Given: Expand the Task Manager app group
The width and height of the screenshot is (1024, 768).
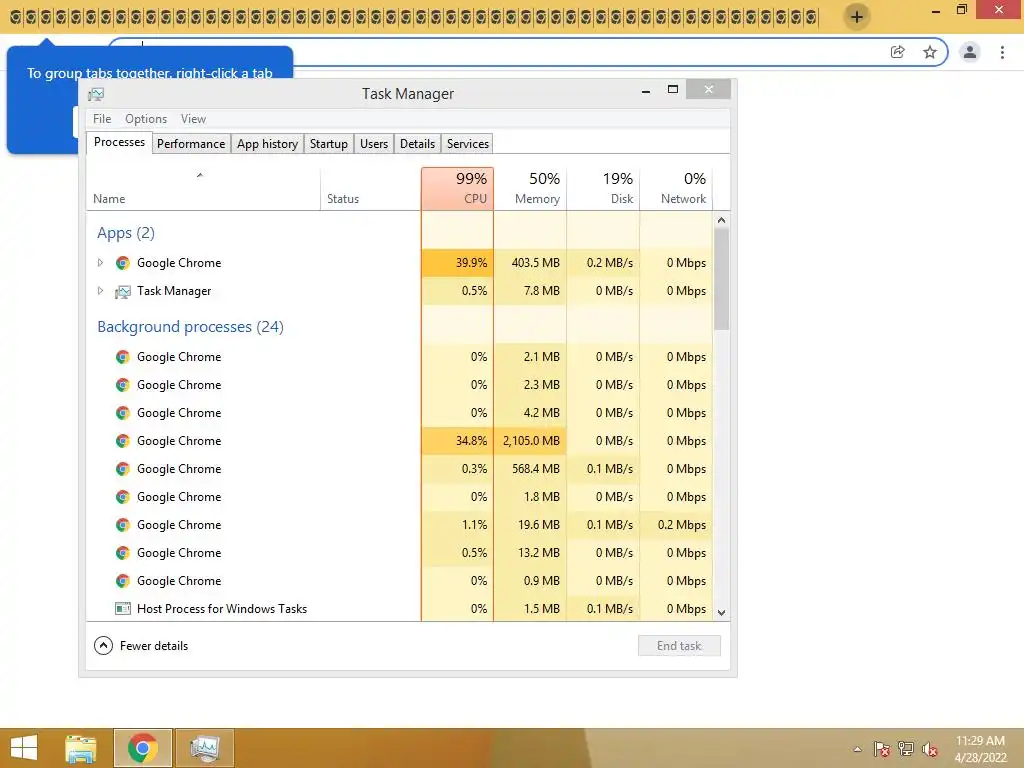Looking at the screenshot, I should [x=100, y=291].
